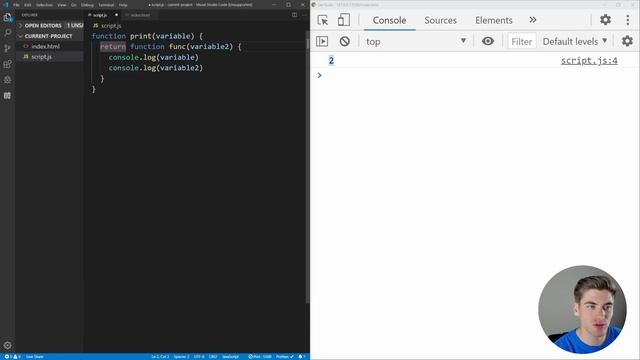Open the Terminal menu in VS Code
This screenshot has width=640, height=360.
(x=106, y=5)
